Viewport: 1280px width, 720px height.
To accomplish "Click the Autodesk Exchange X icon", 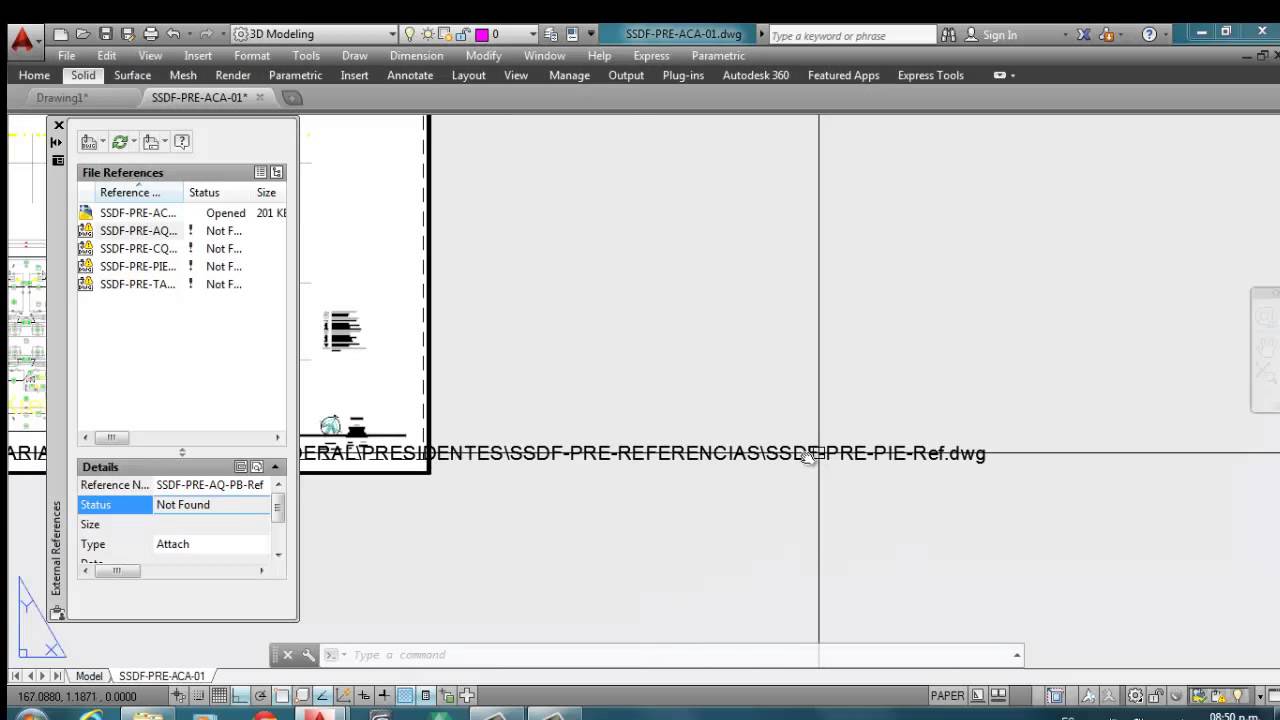I will 1084,34.
